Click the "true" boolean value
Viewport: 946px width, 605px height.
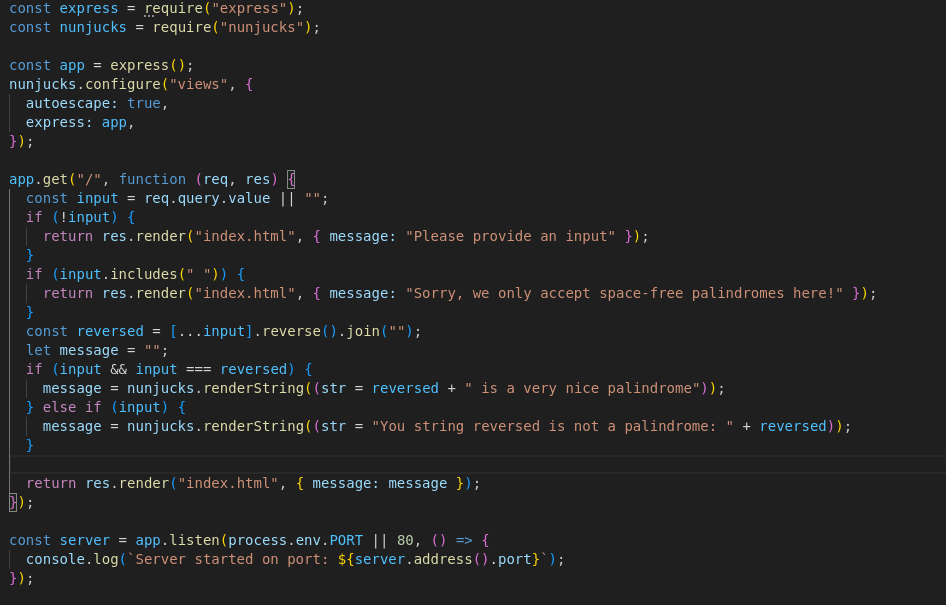(143, 103)
